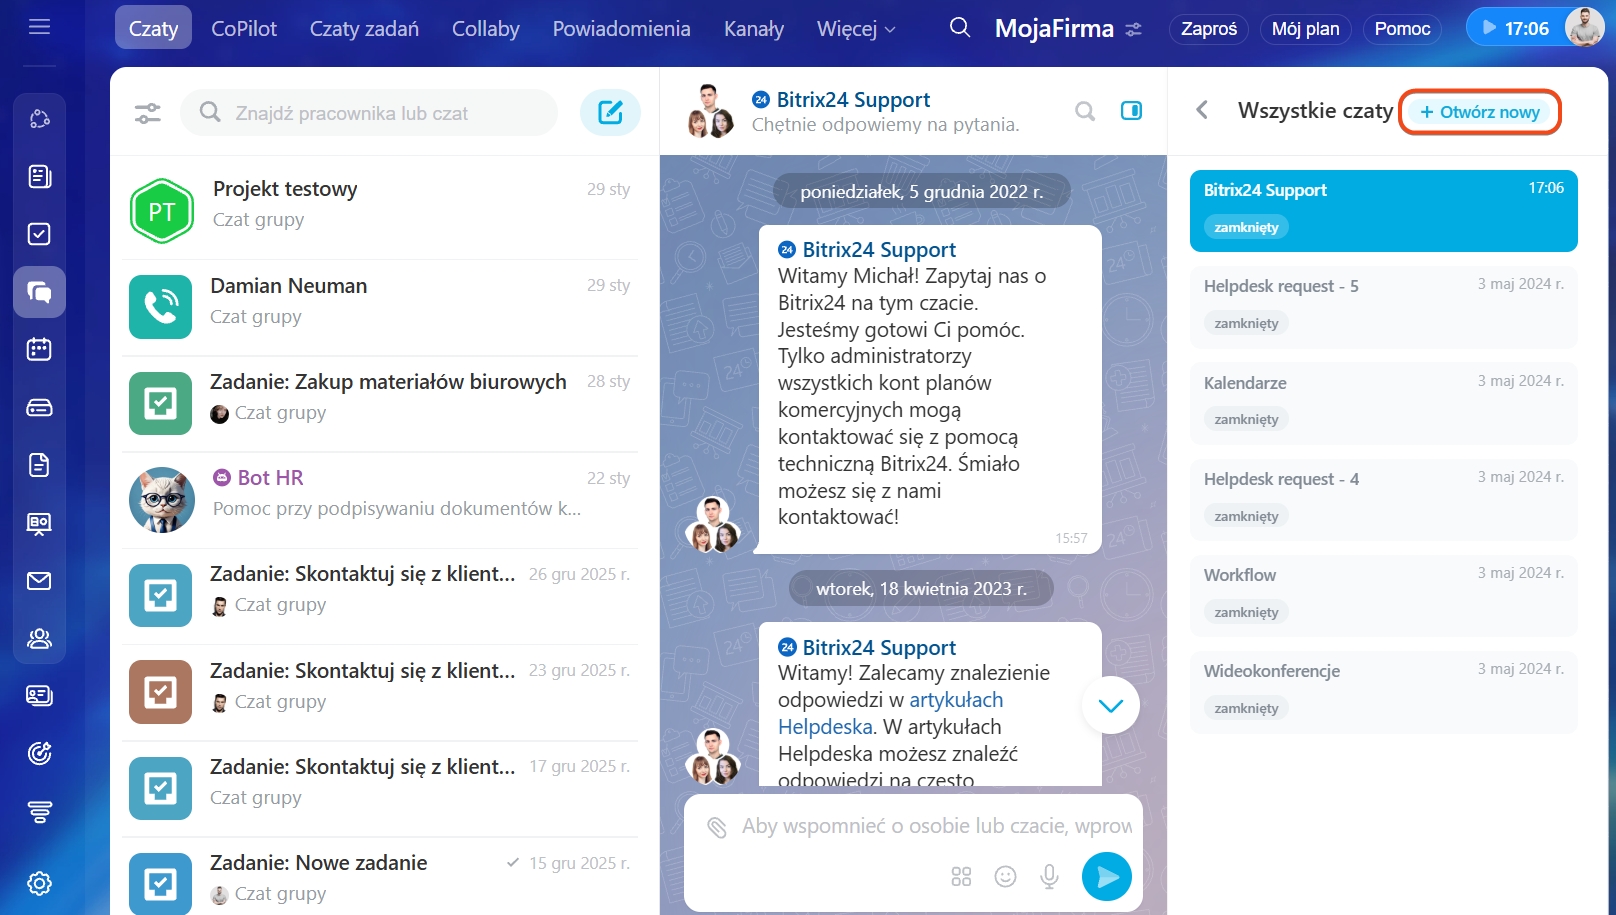Viewport: 1616px width, 915px height.
Task: Switch to the Collaby tab
Action: coord(486,28)
